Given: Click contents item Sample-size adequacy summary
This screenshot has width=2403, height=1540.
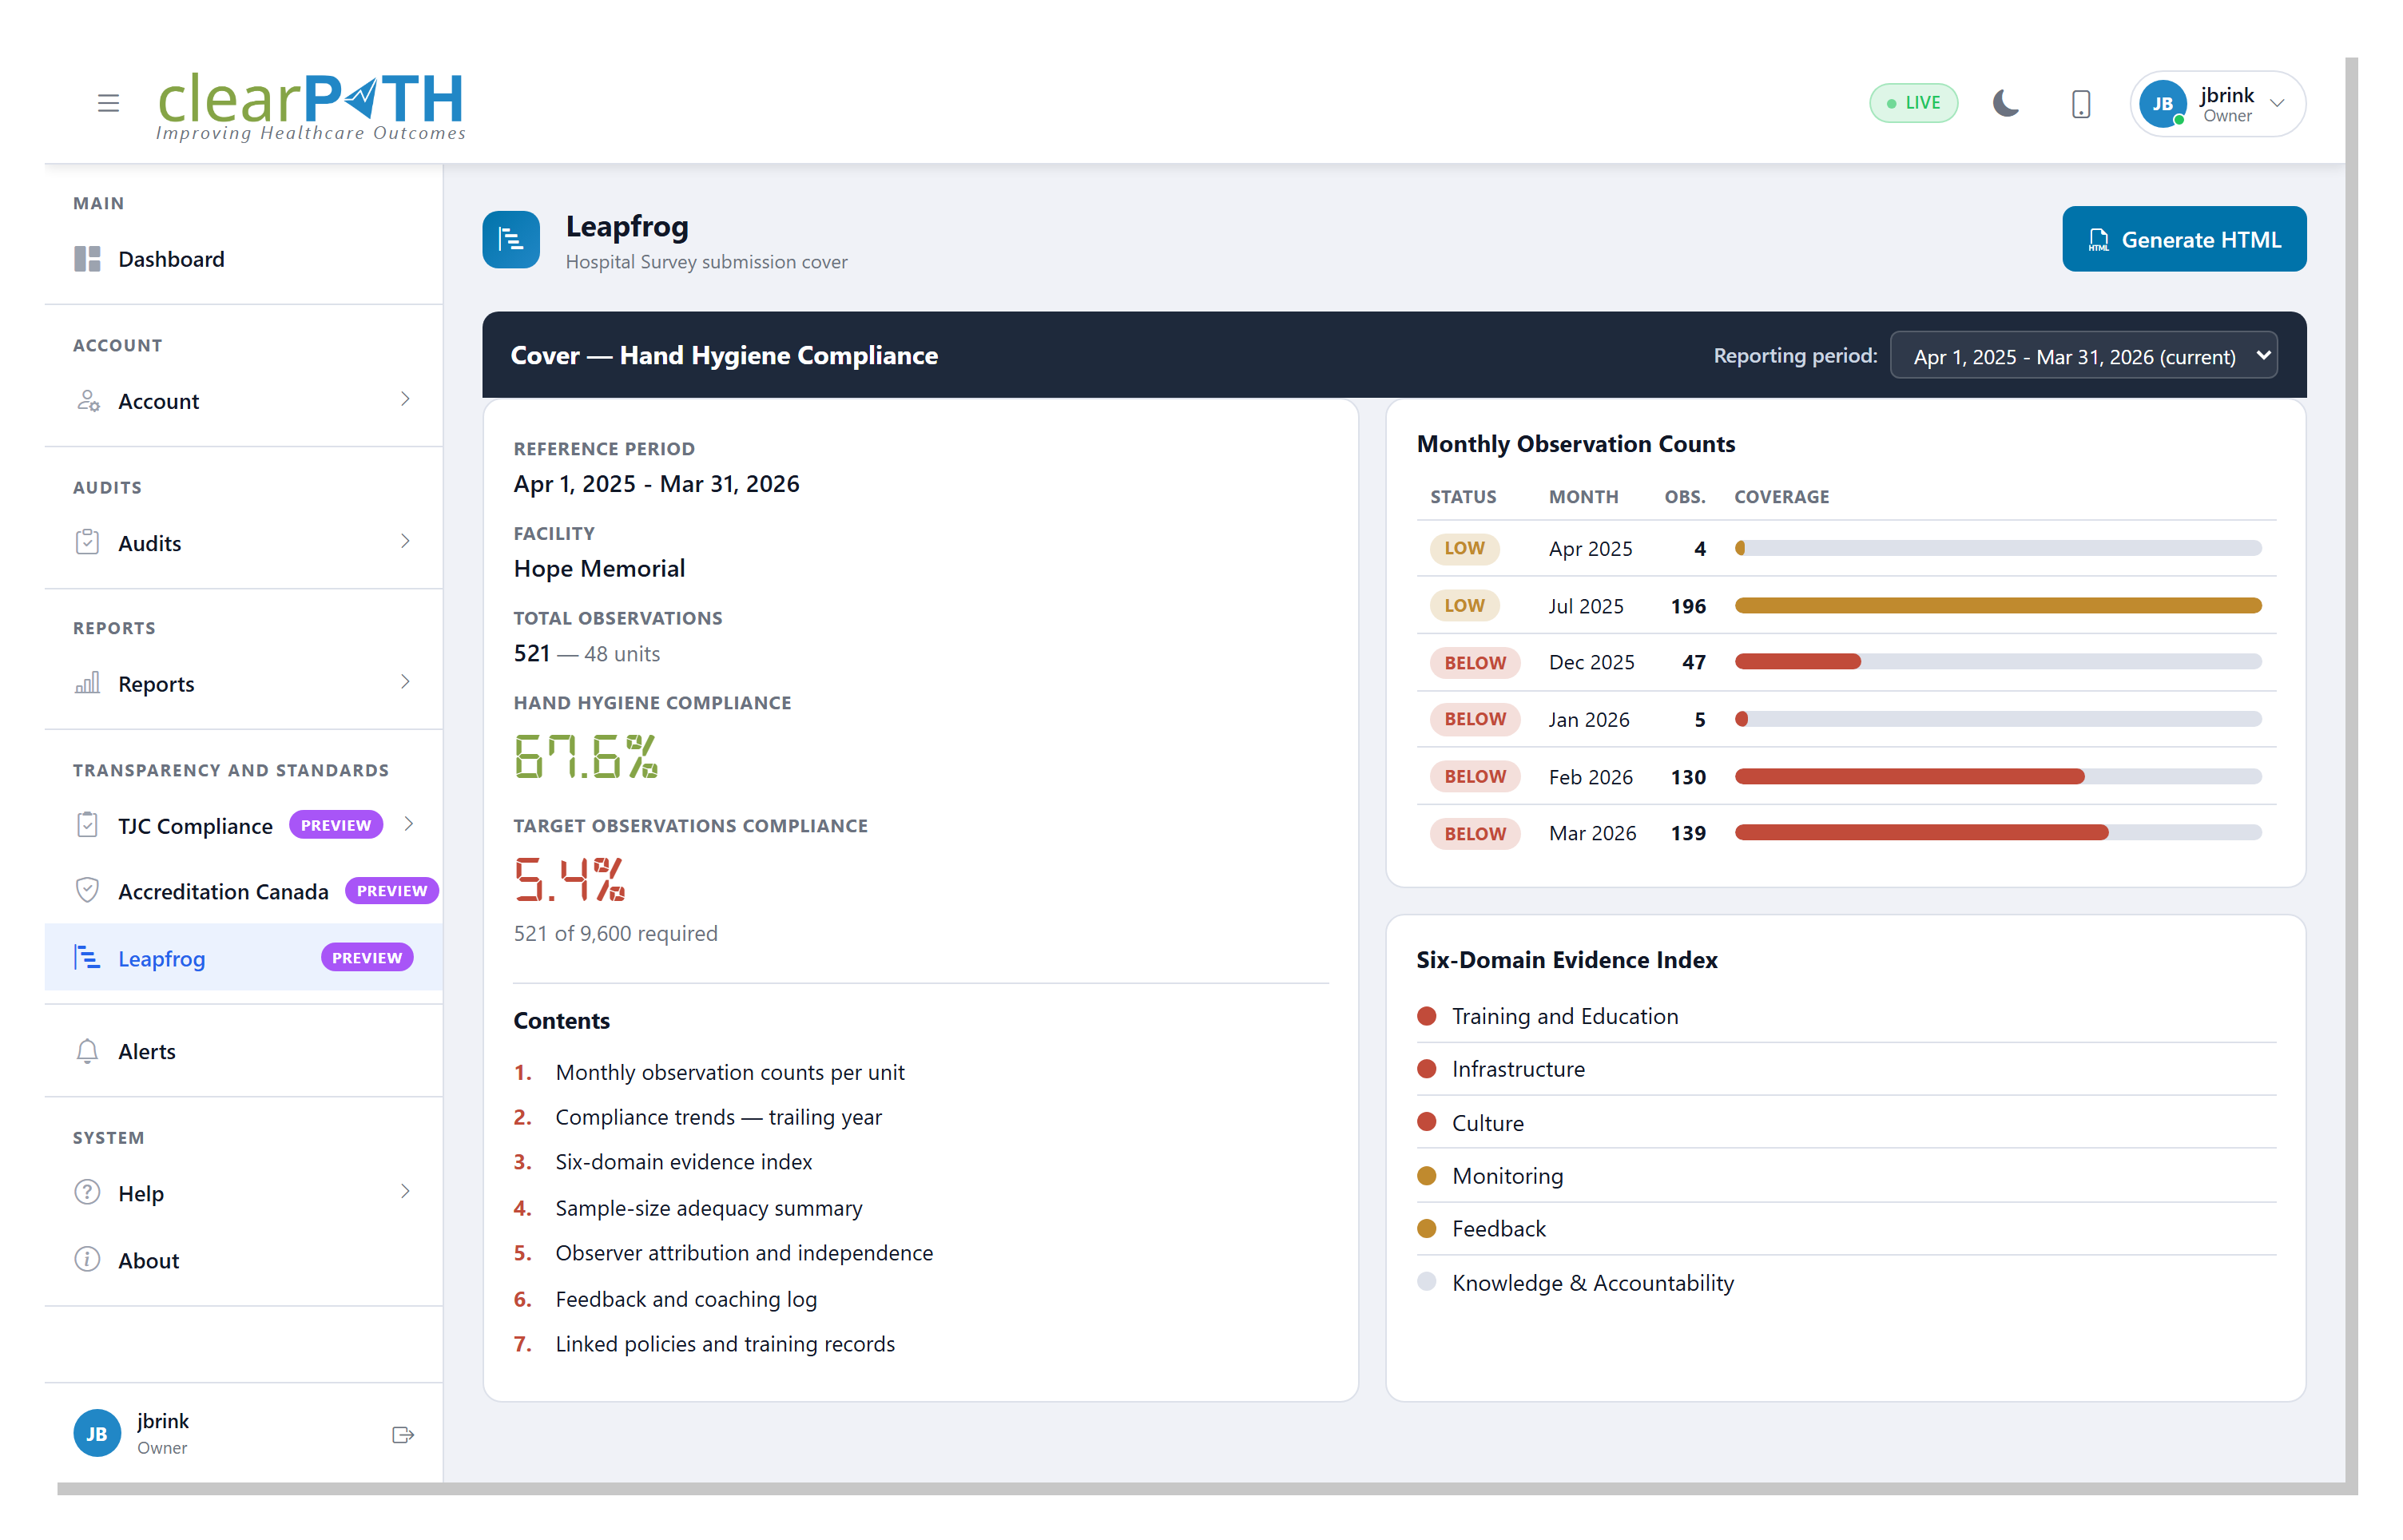Looking at the screenshot, I should (x=709, y=1208).
